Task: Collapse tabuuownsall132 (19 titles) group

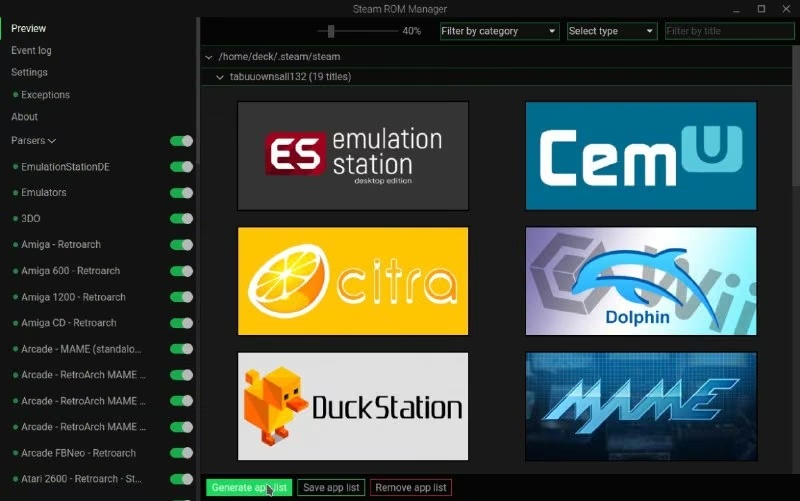Action: [220, 77]
